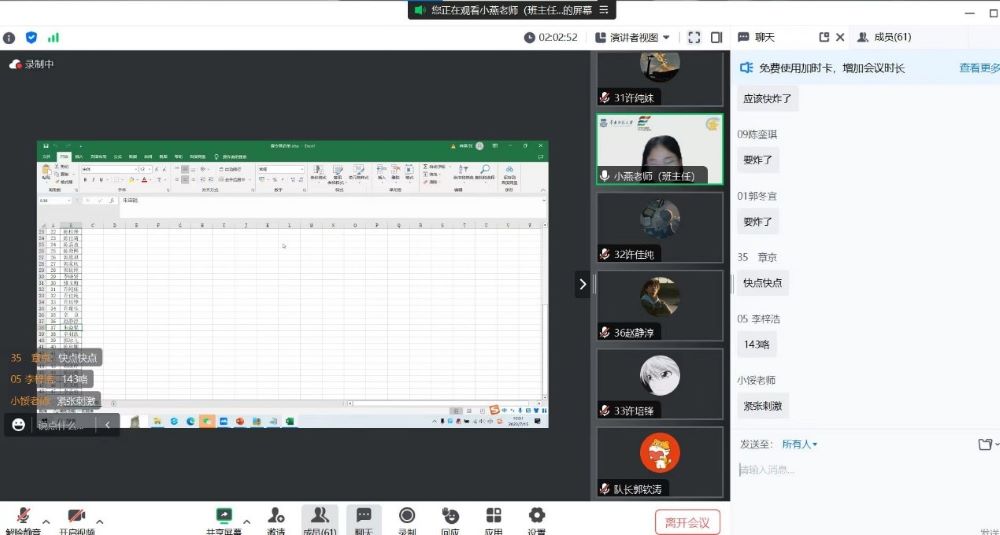Open the Apps grid icon
This screenshot has width=1000, height=535.
(493, 517)
